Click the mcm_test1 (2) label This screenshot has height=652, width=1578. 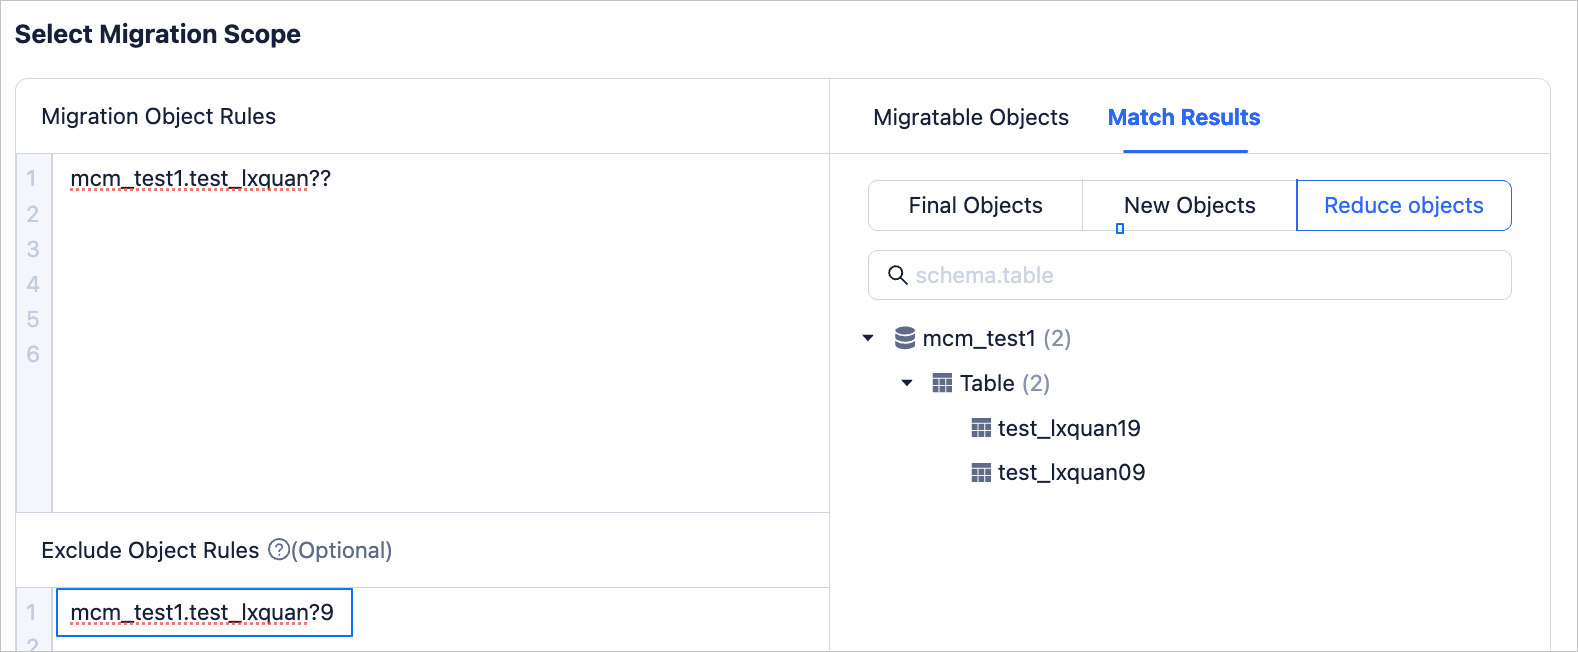pyautogui.click(x=995, y=338)
